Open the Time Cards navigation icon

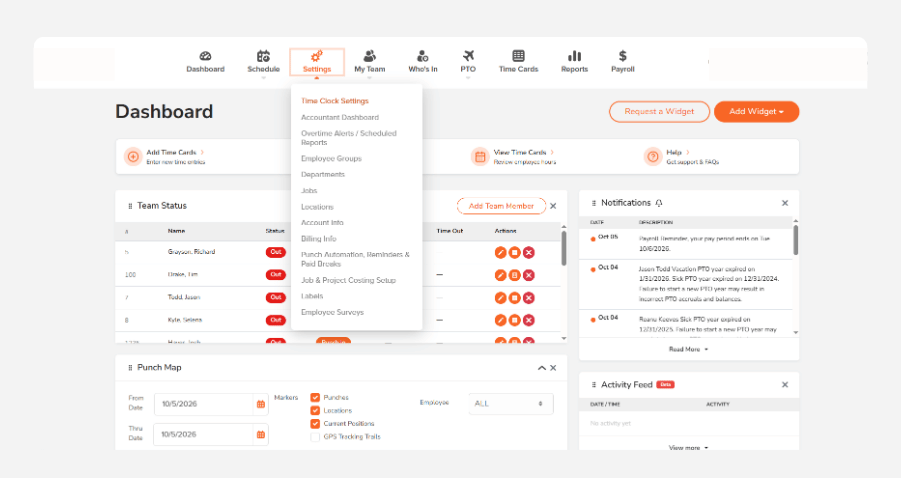(518, 56)
